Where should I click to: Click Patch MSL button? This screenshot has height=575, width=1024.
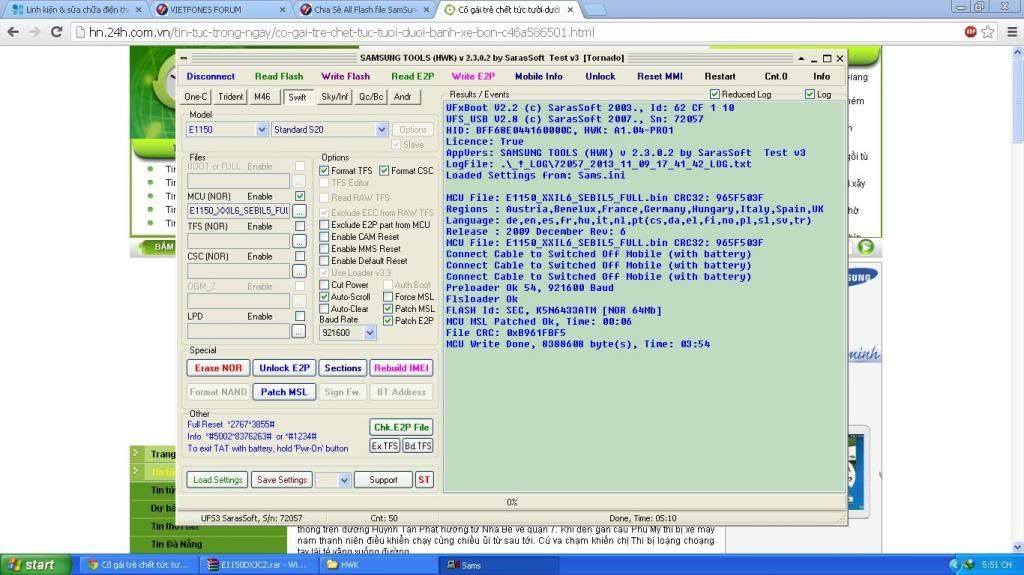click(284, 392)
